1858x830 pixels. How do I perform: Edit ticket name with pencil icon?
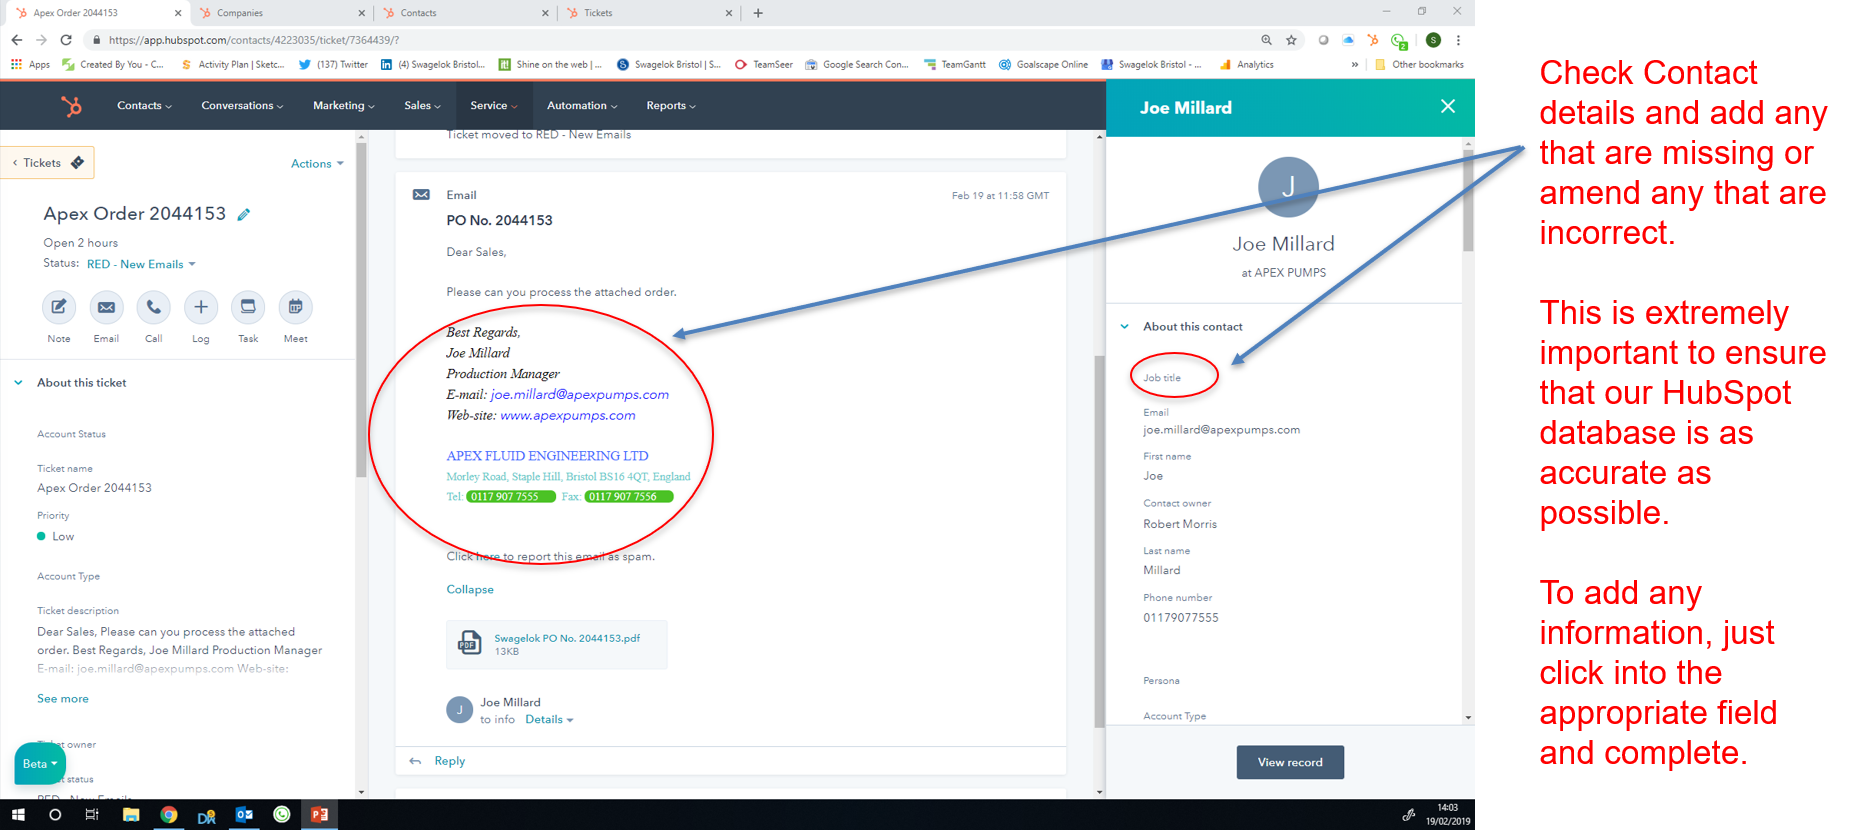pyautogui.click(x=243, y=214)
